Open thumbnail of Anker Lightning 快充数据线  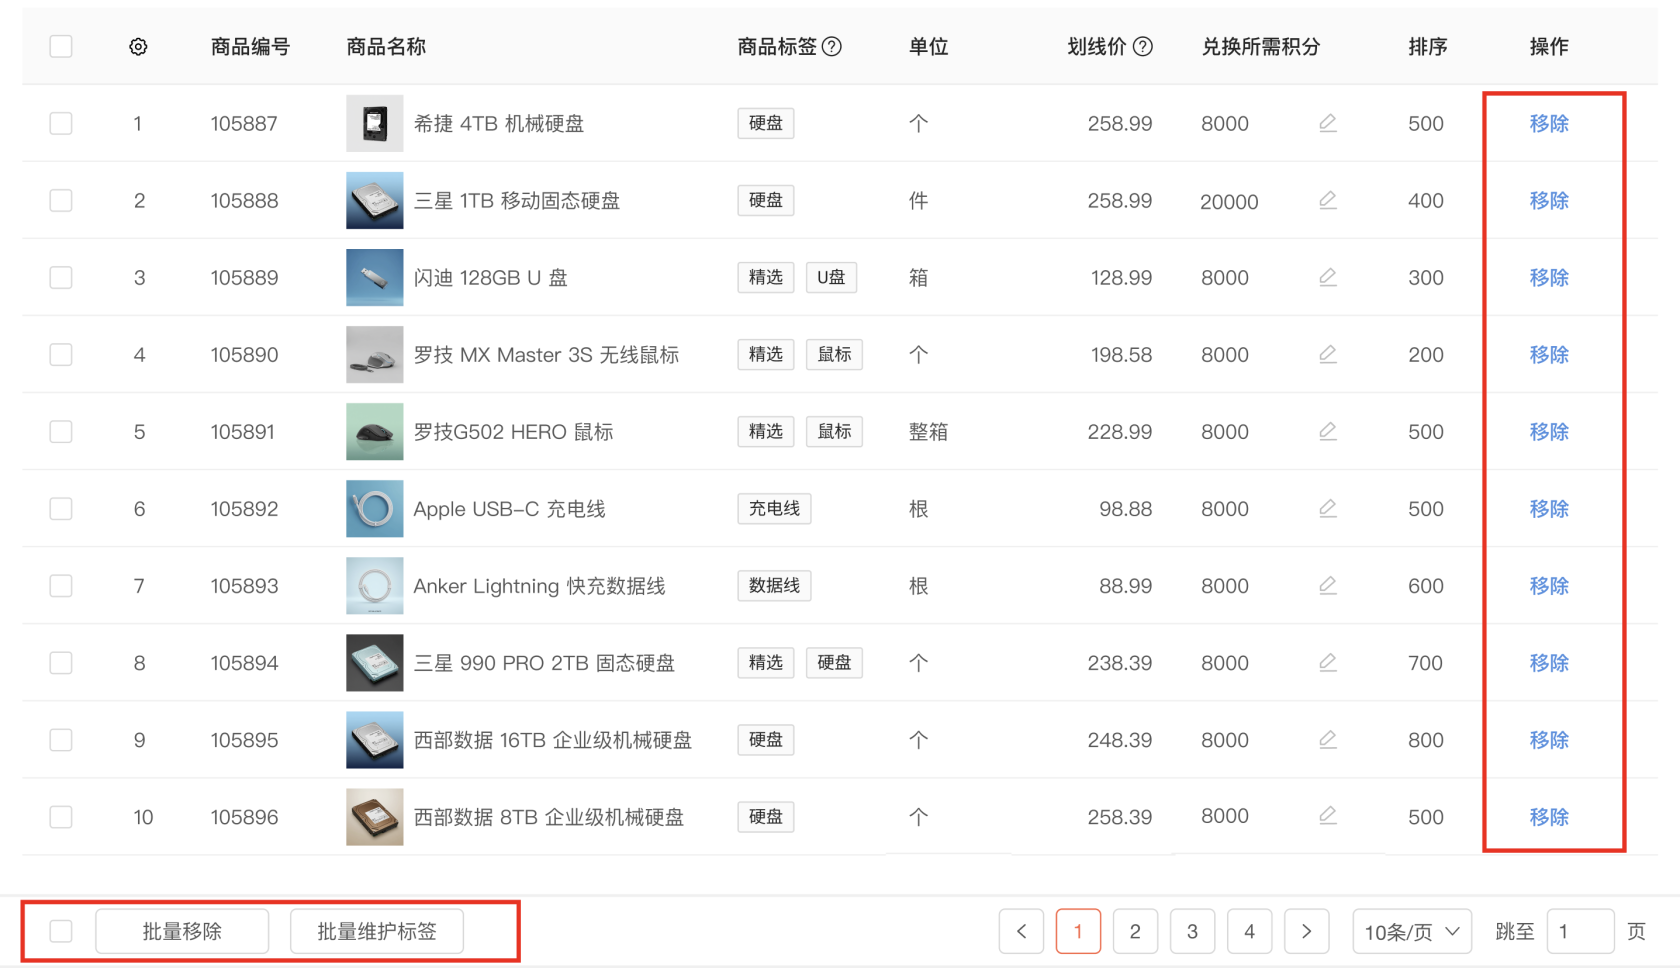pyautogui.click(x=375, y=585)
